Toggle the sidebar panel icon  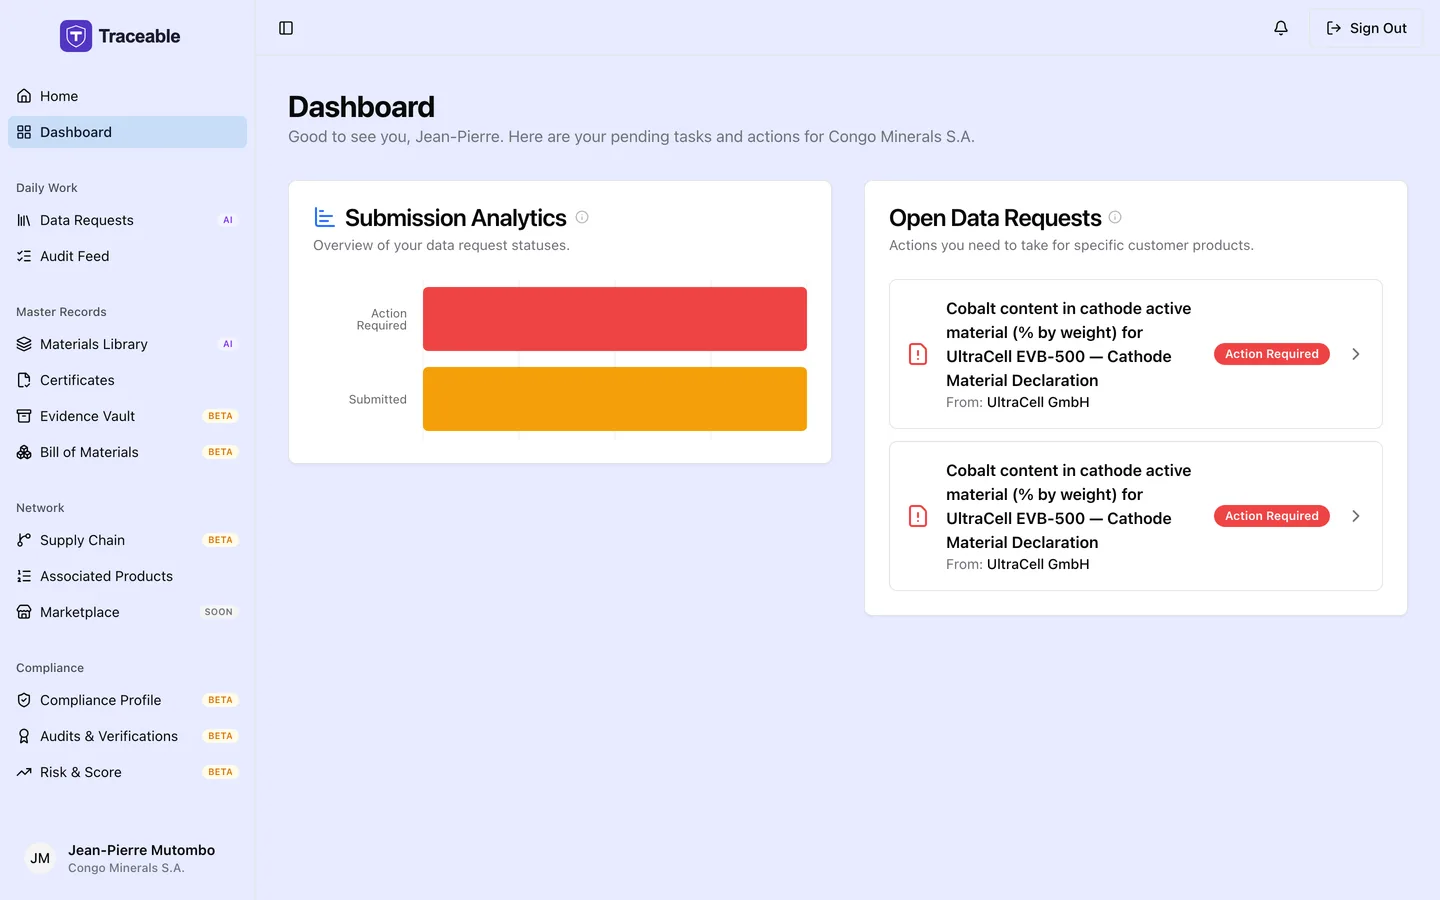point(286,28)
